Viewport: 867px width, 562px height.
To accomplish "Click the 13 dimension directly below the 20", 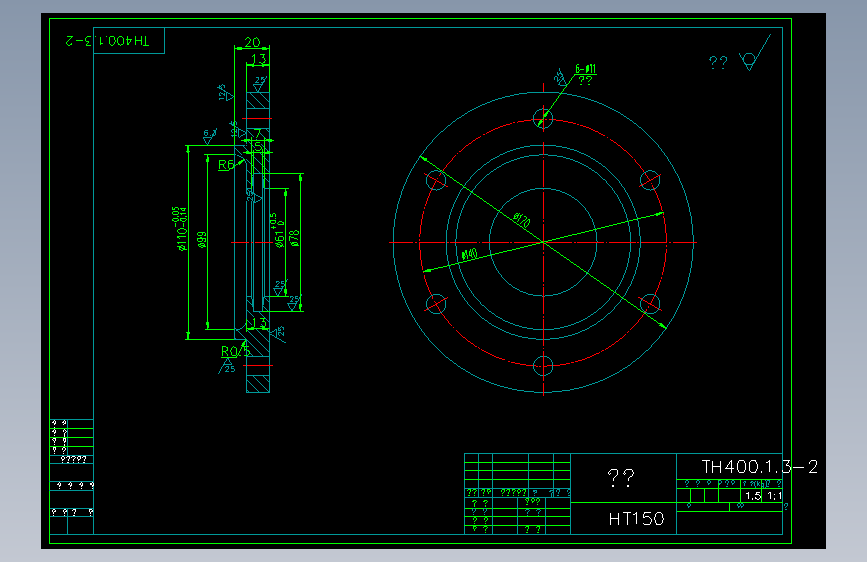I will (259, 58).
